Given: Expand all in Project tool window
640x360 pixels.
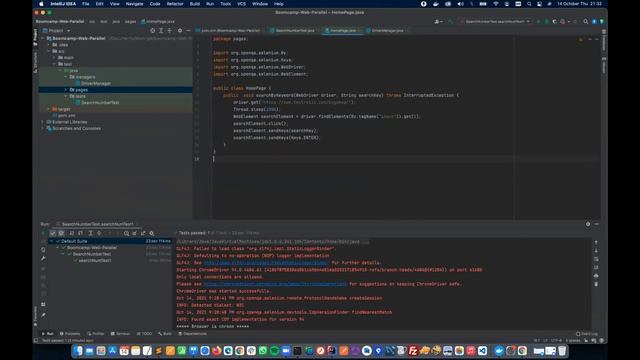Looking at the screenshot, I should (161, 31).
